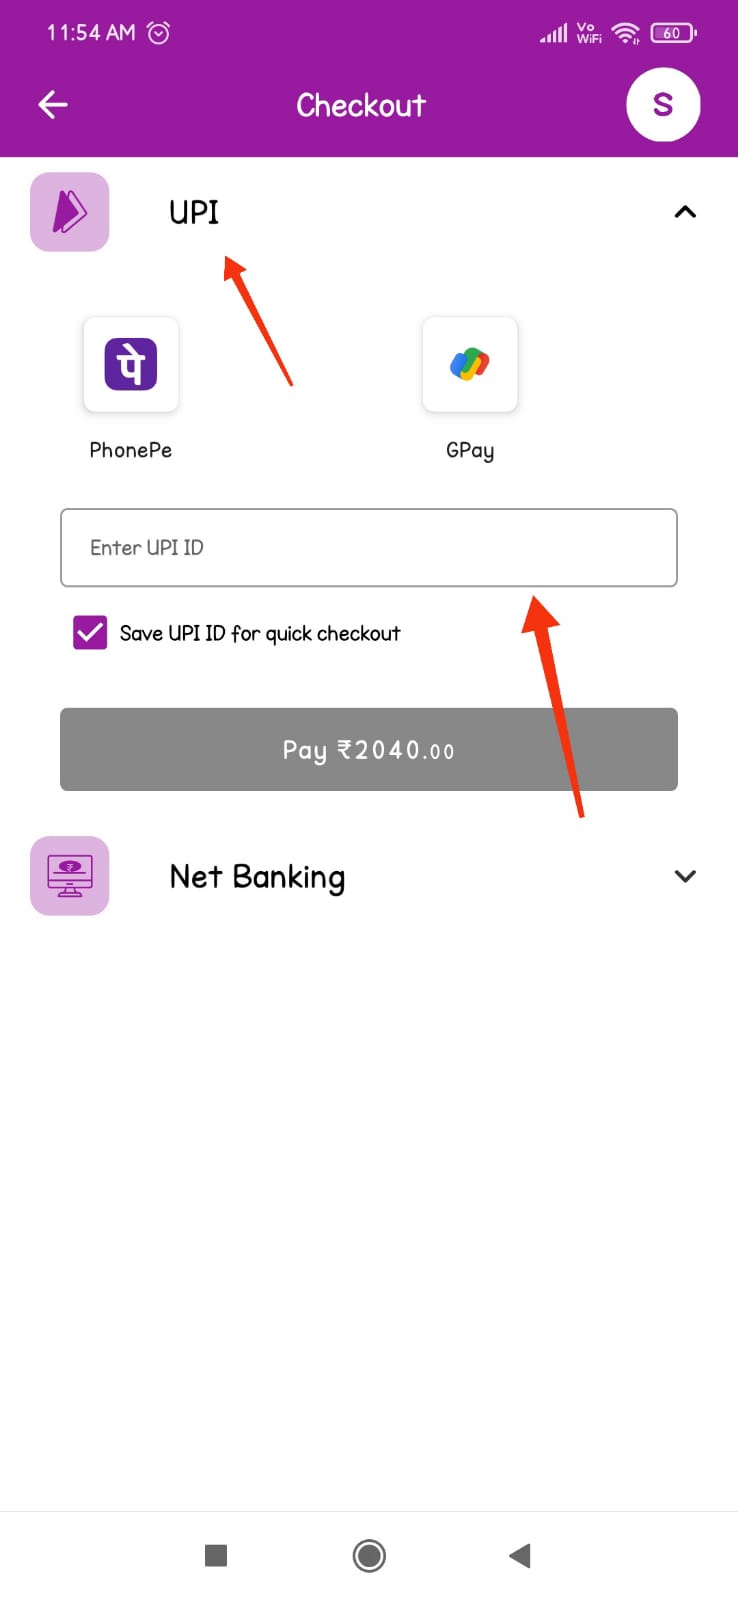This screenshot has width=738, height=1600.
Task: Choose the GPay app icon
Action: (x=470, y=364)
